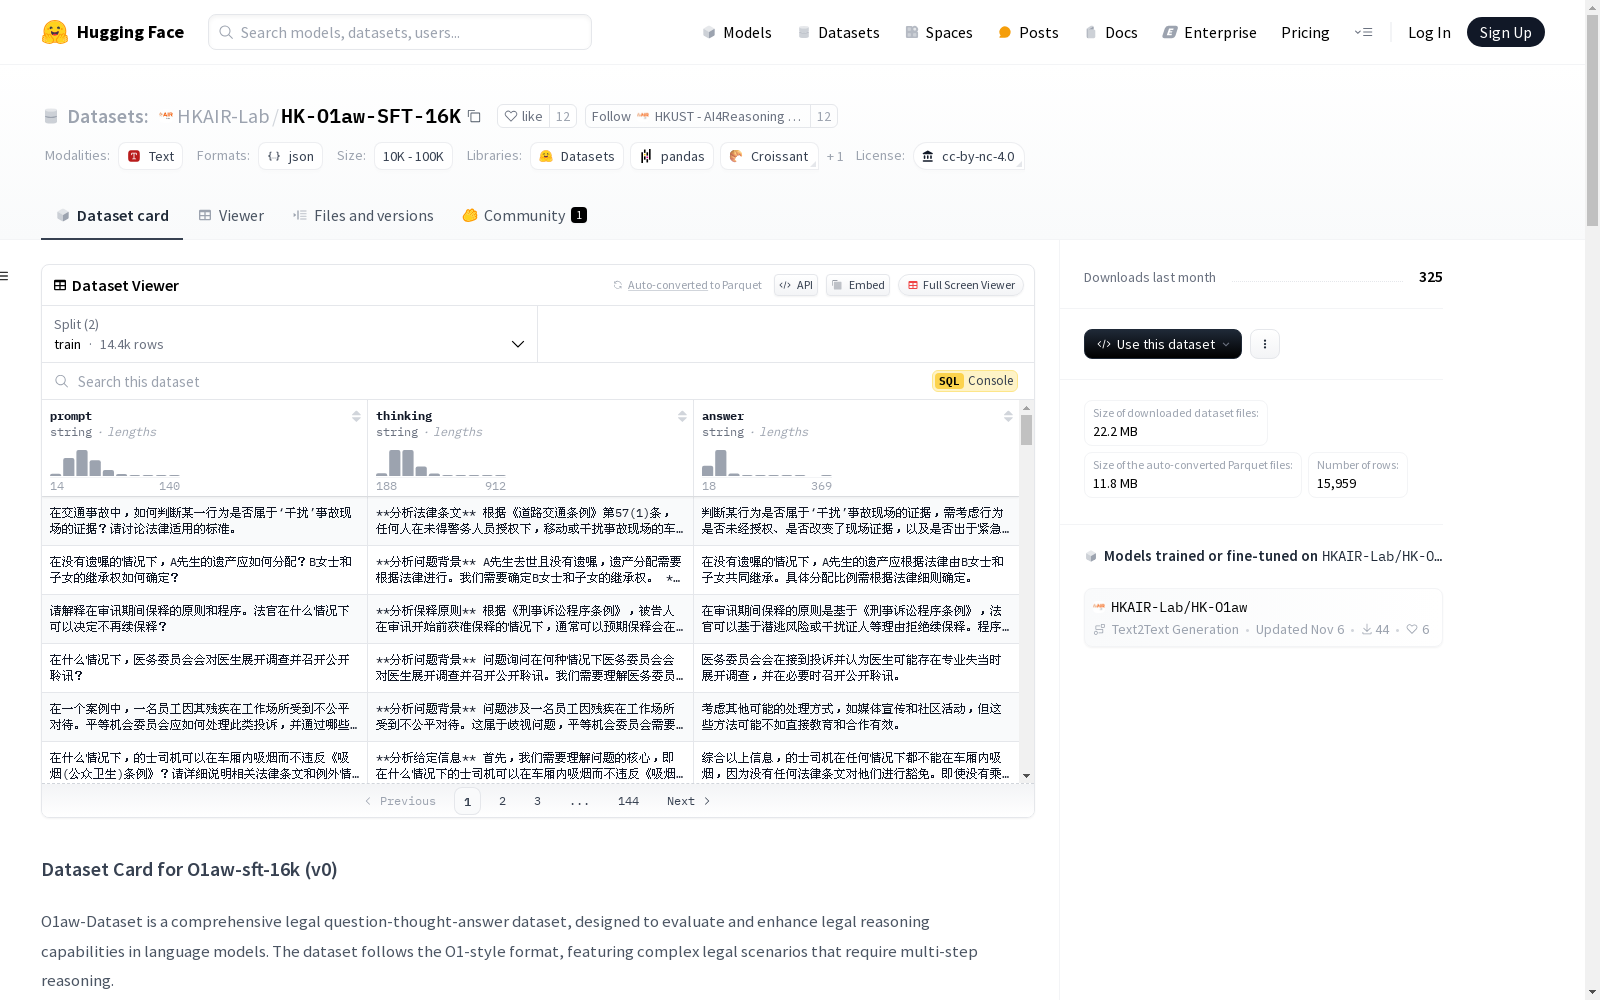The height and width of the screenshot is (1000, 1600).
Task: Click the Datasets: breadcrumb label
Action: [107, 116]
